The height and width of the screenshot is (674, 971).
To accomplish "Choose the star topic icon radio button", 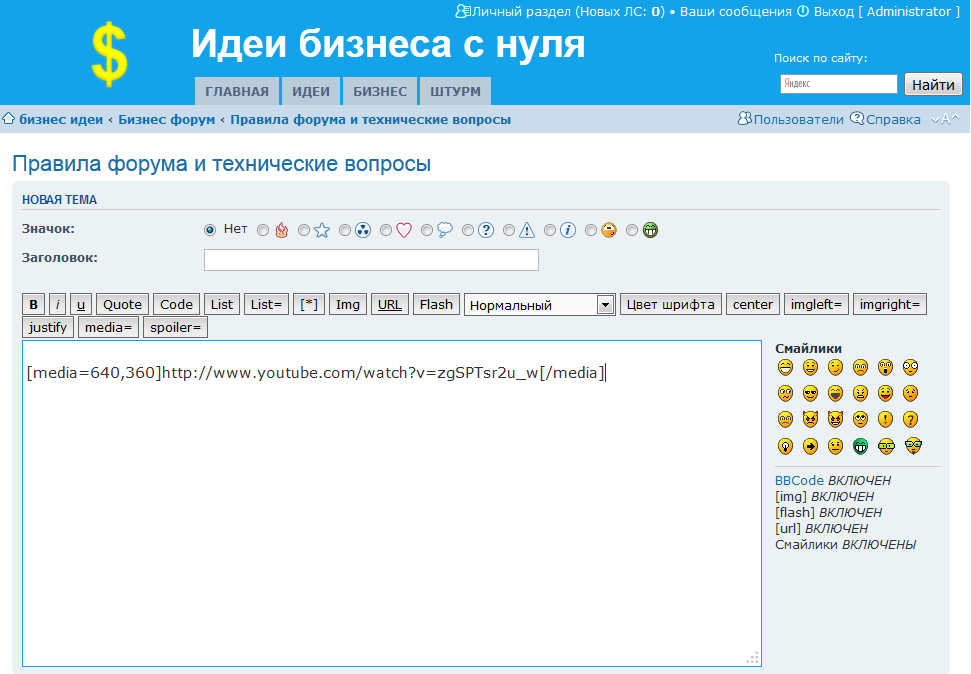I will coord(304,231).
